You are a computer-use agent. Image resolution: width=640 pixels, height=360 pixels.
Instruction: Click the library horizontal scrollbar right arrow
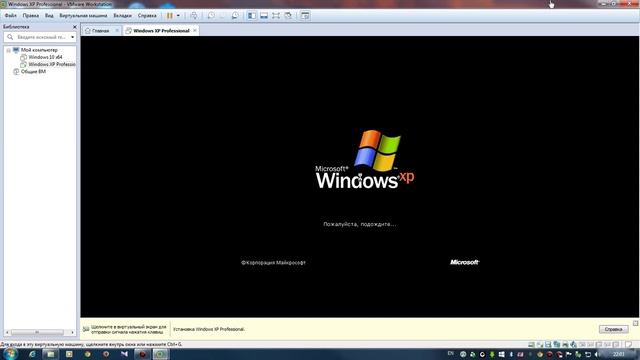[x=72, y=332]
